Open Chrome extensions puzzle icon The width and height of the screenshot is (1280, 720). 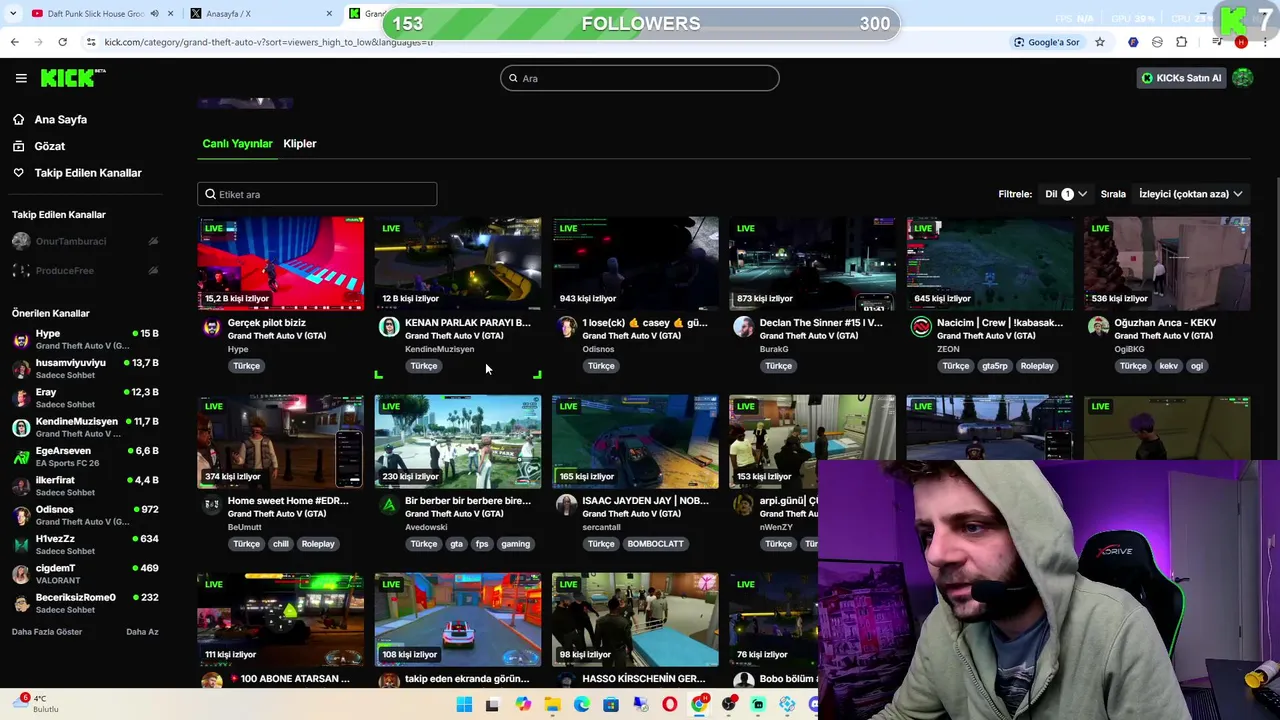[1182, 42]
